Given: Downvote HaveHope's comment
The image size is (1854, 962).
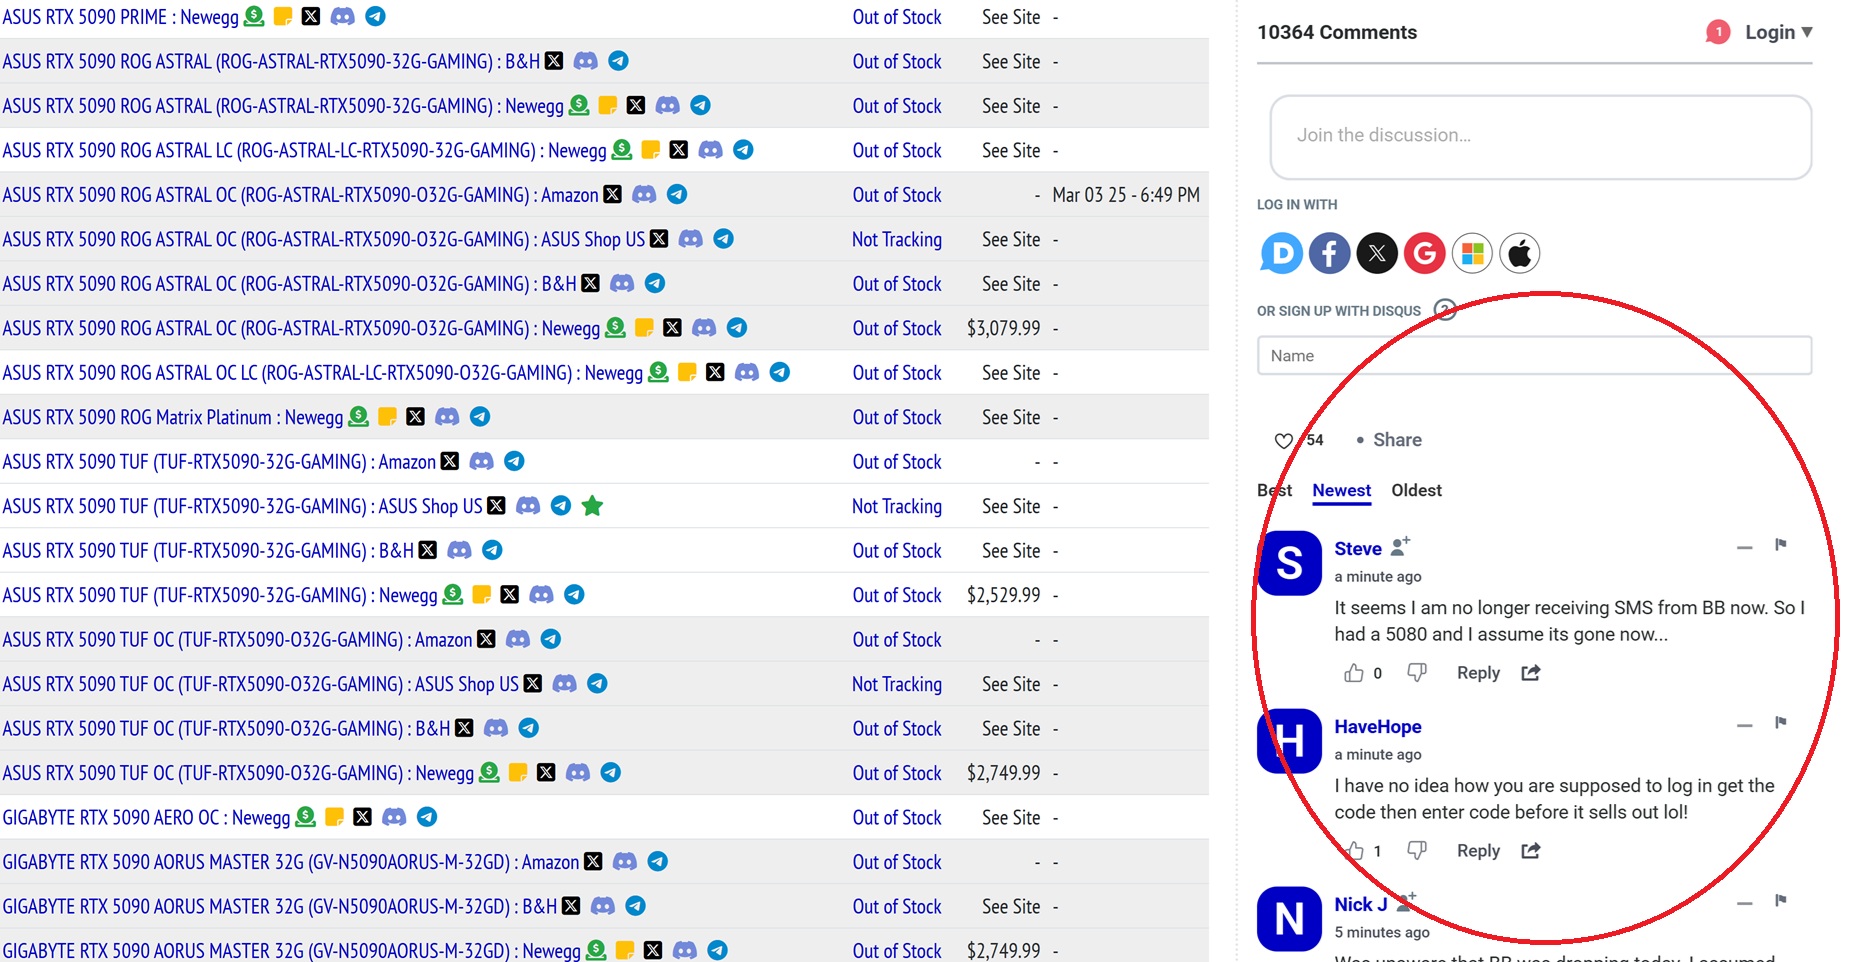Looking at the screenshot, I should pyautogui.click(x=1417, y=851).
